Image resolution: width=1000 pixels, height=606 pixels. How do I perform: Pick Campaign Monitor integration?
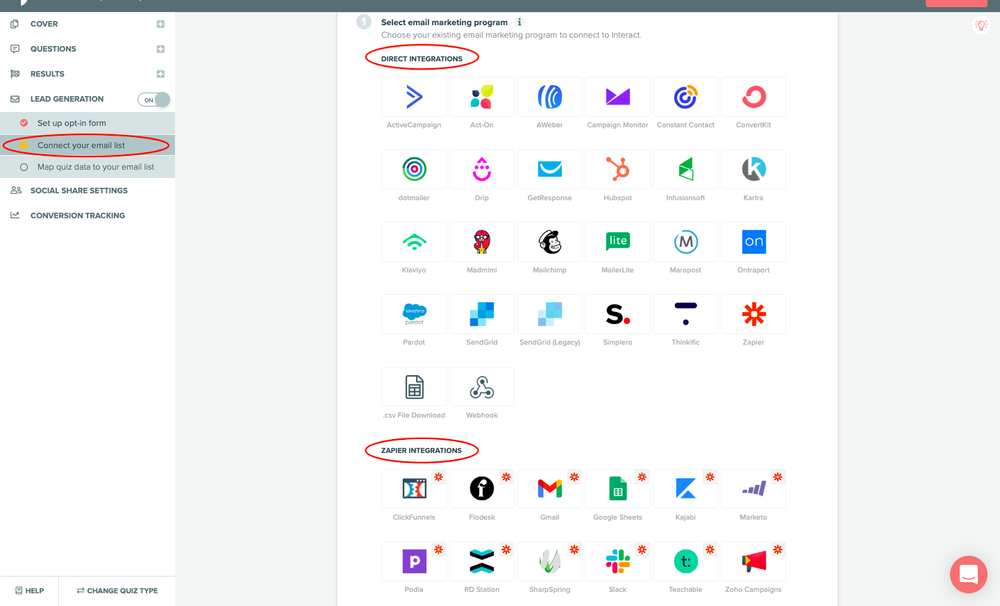[x=617, y=97]
